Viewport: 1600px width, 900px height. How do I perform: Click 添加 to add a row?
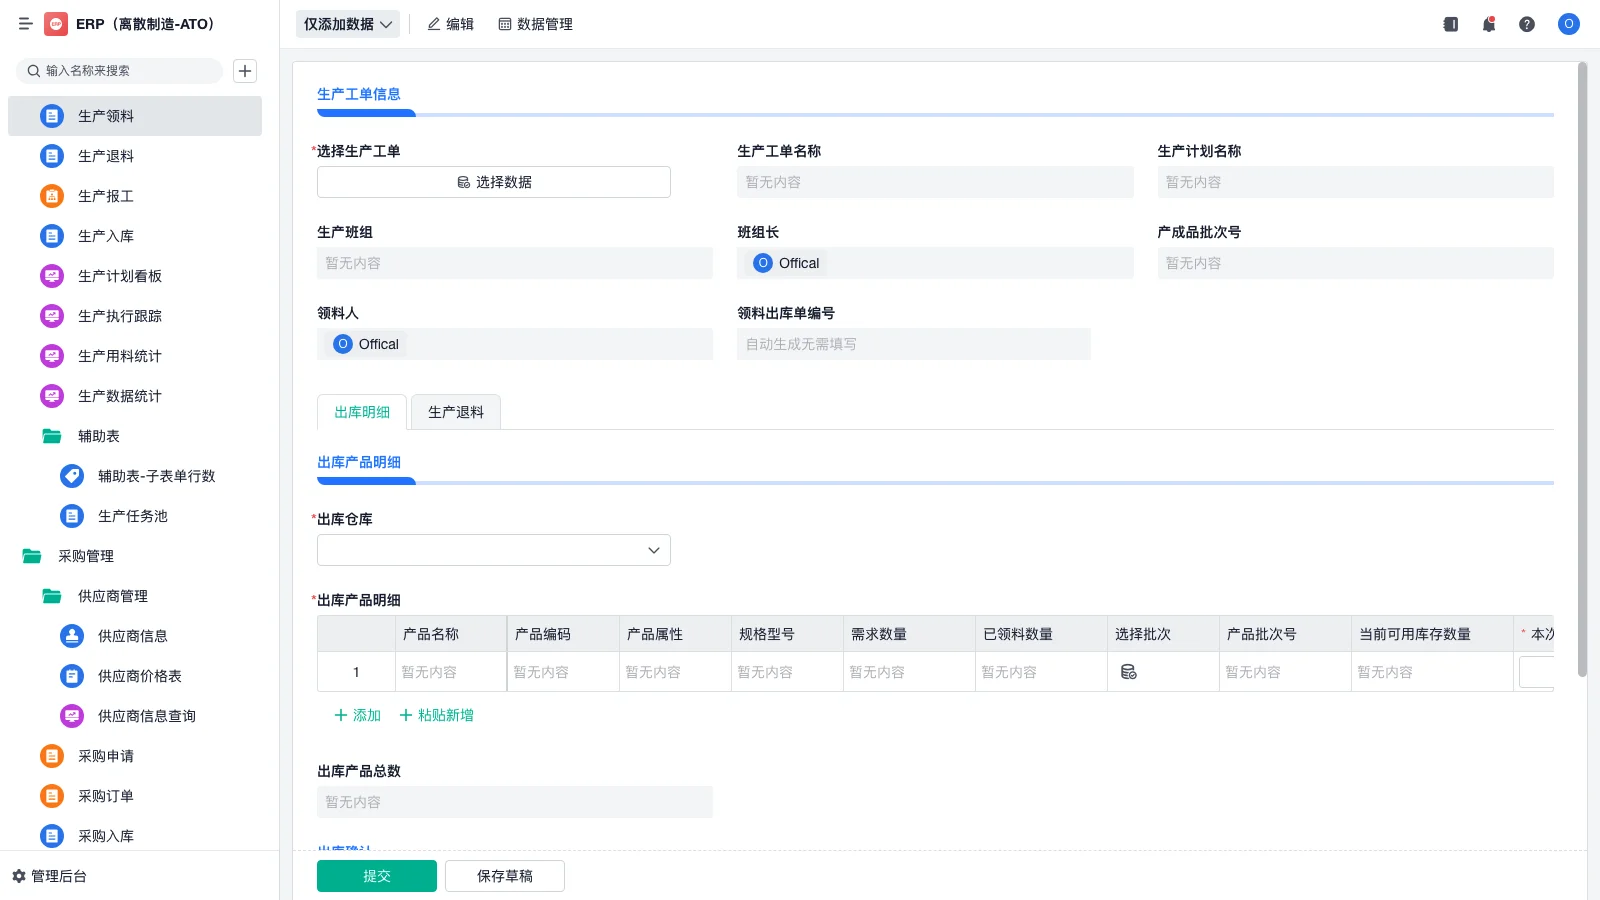[357, 715]
